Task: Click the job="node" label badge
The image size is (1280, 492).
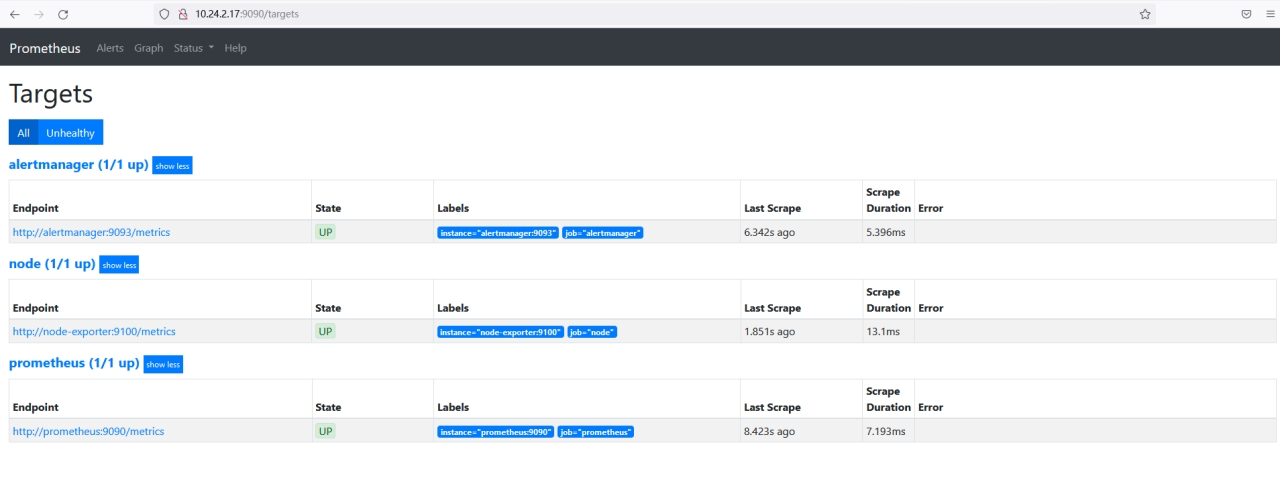Action: pyautogui.click(x=592, y=332)
